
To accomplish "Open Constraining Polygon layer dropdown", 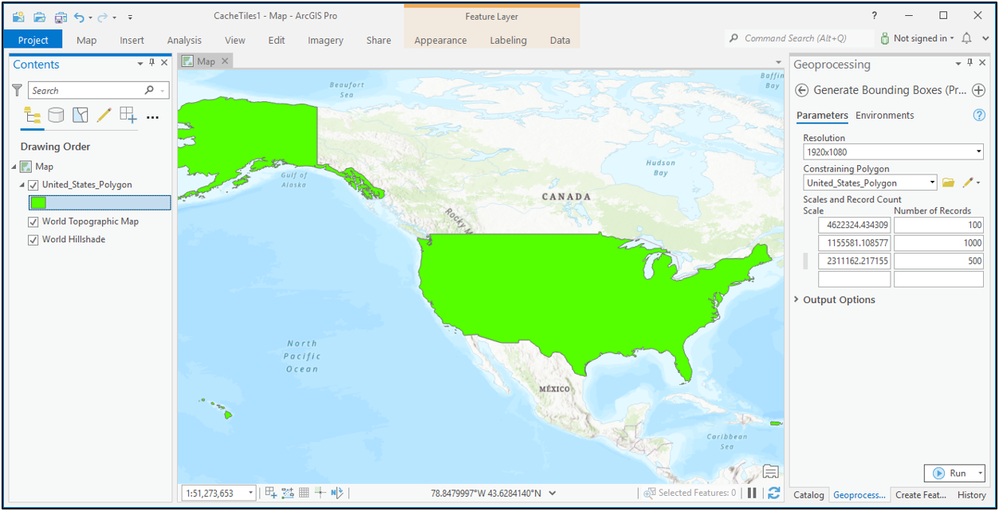I will [x=933, y=183].
